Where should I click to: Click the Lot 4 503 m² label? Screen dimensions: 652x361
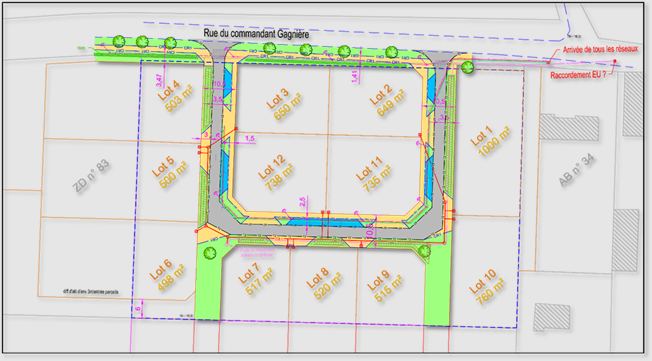(175, 96)
